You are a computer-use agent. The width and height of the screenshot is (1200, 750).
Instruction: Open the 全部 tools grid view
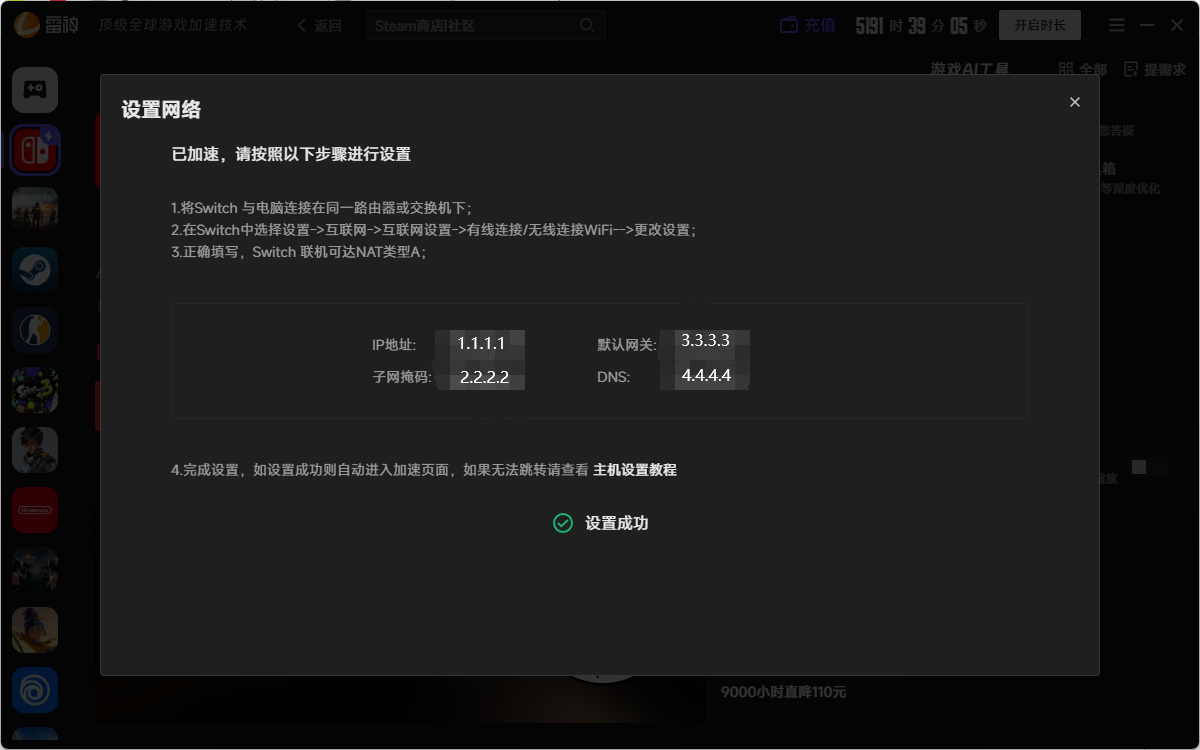pyautogui.click(x=1083, y=69)
